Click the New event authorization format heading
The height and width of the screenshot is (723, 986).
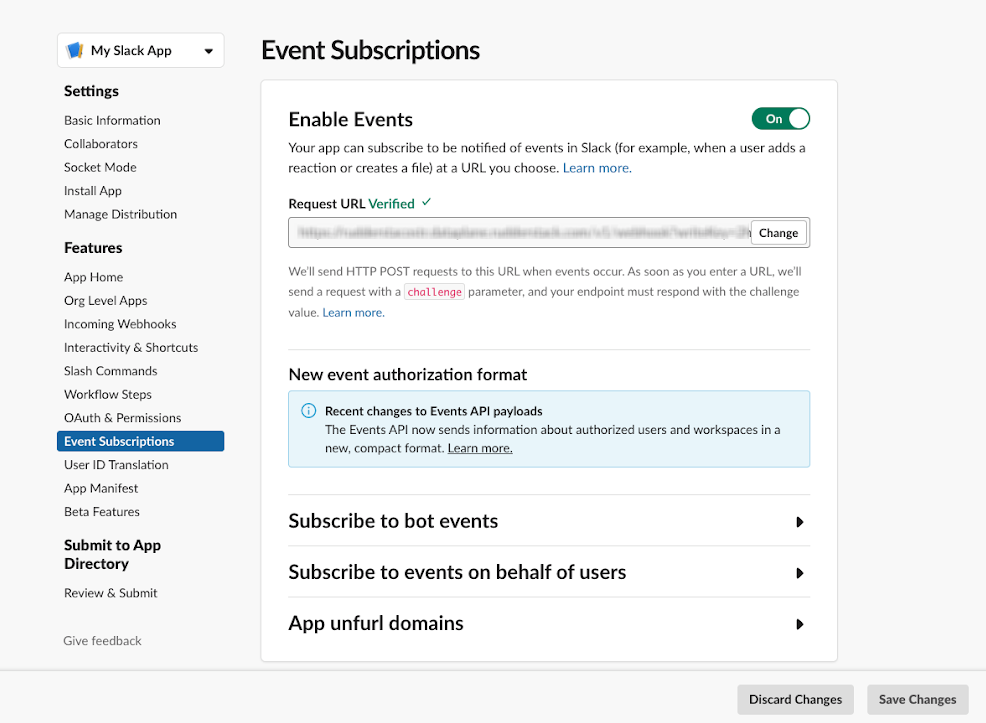tap(407, 375)
